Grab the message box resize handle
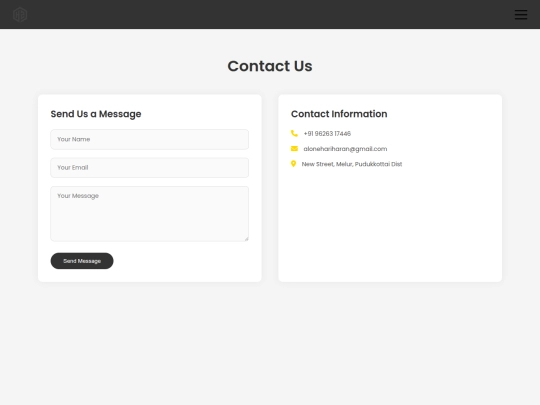 pos(246,239)
